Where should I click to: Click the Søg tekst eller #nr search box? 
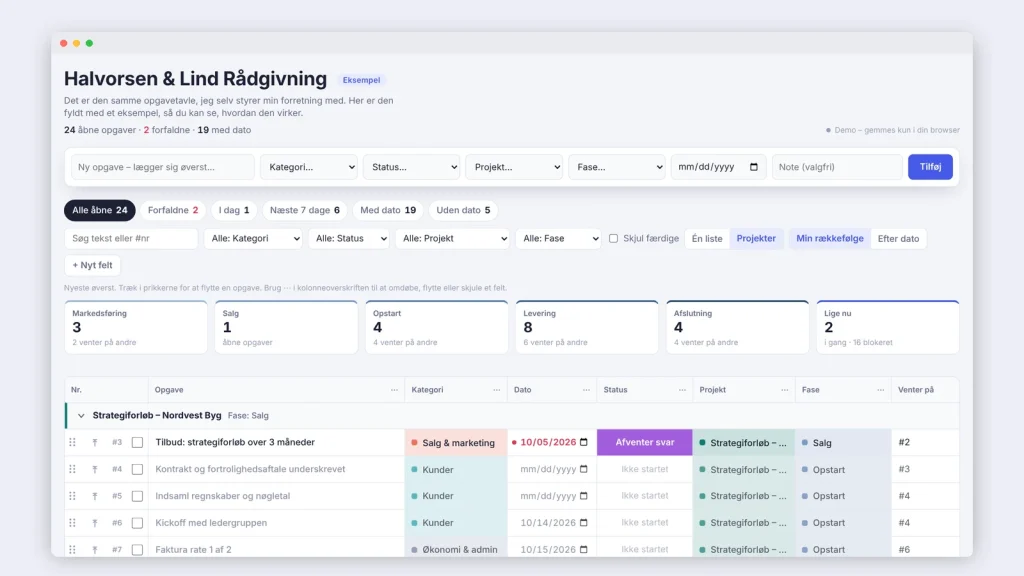pos(131,238)
